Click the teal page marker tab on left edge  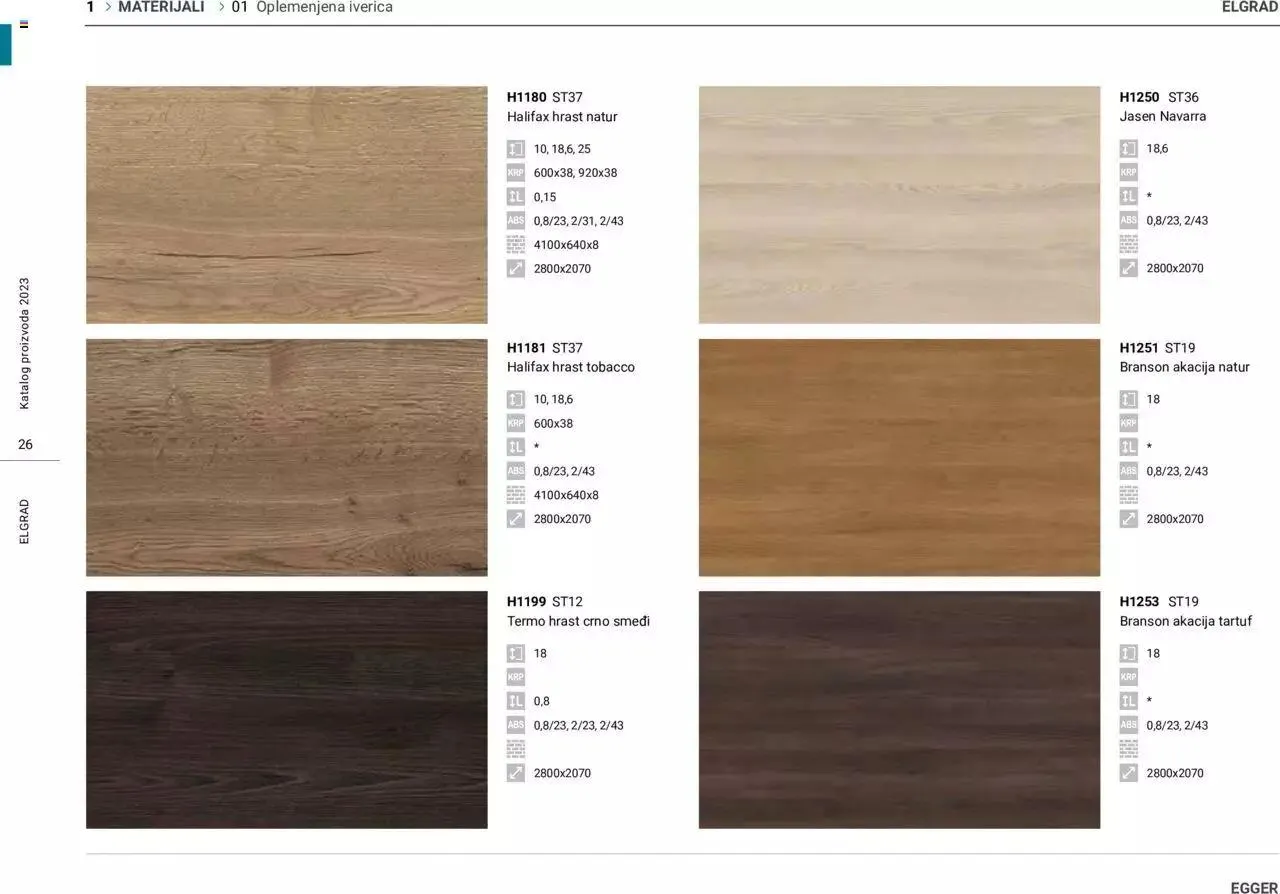pos(5,45)
